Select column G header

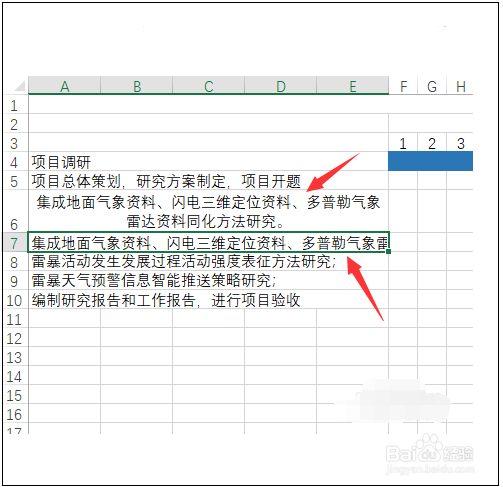click(x=432, y=85)
